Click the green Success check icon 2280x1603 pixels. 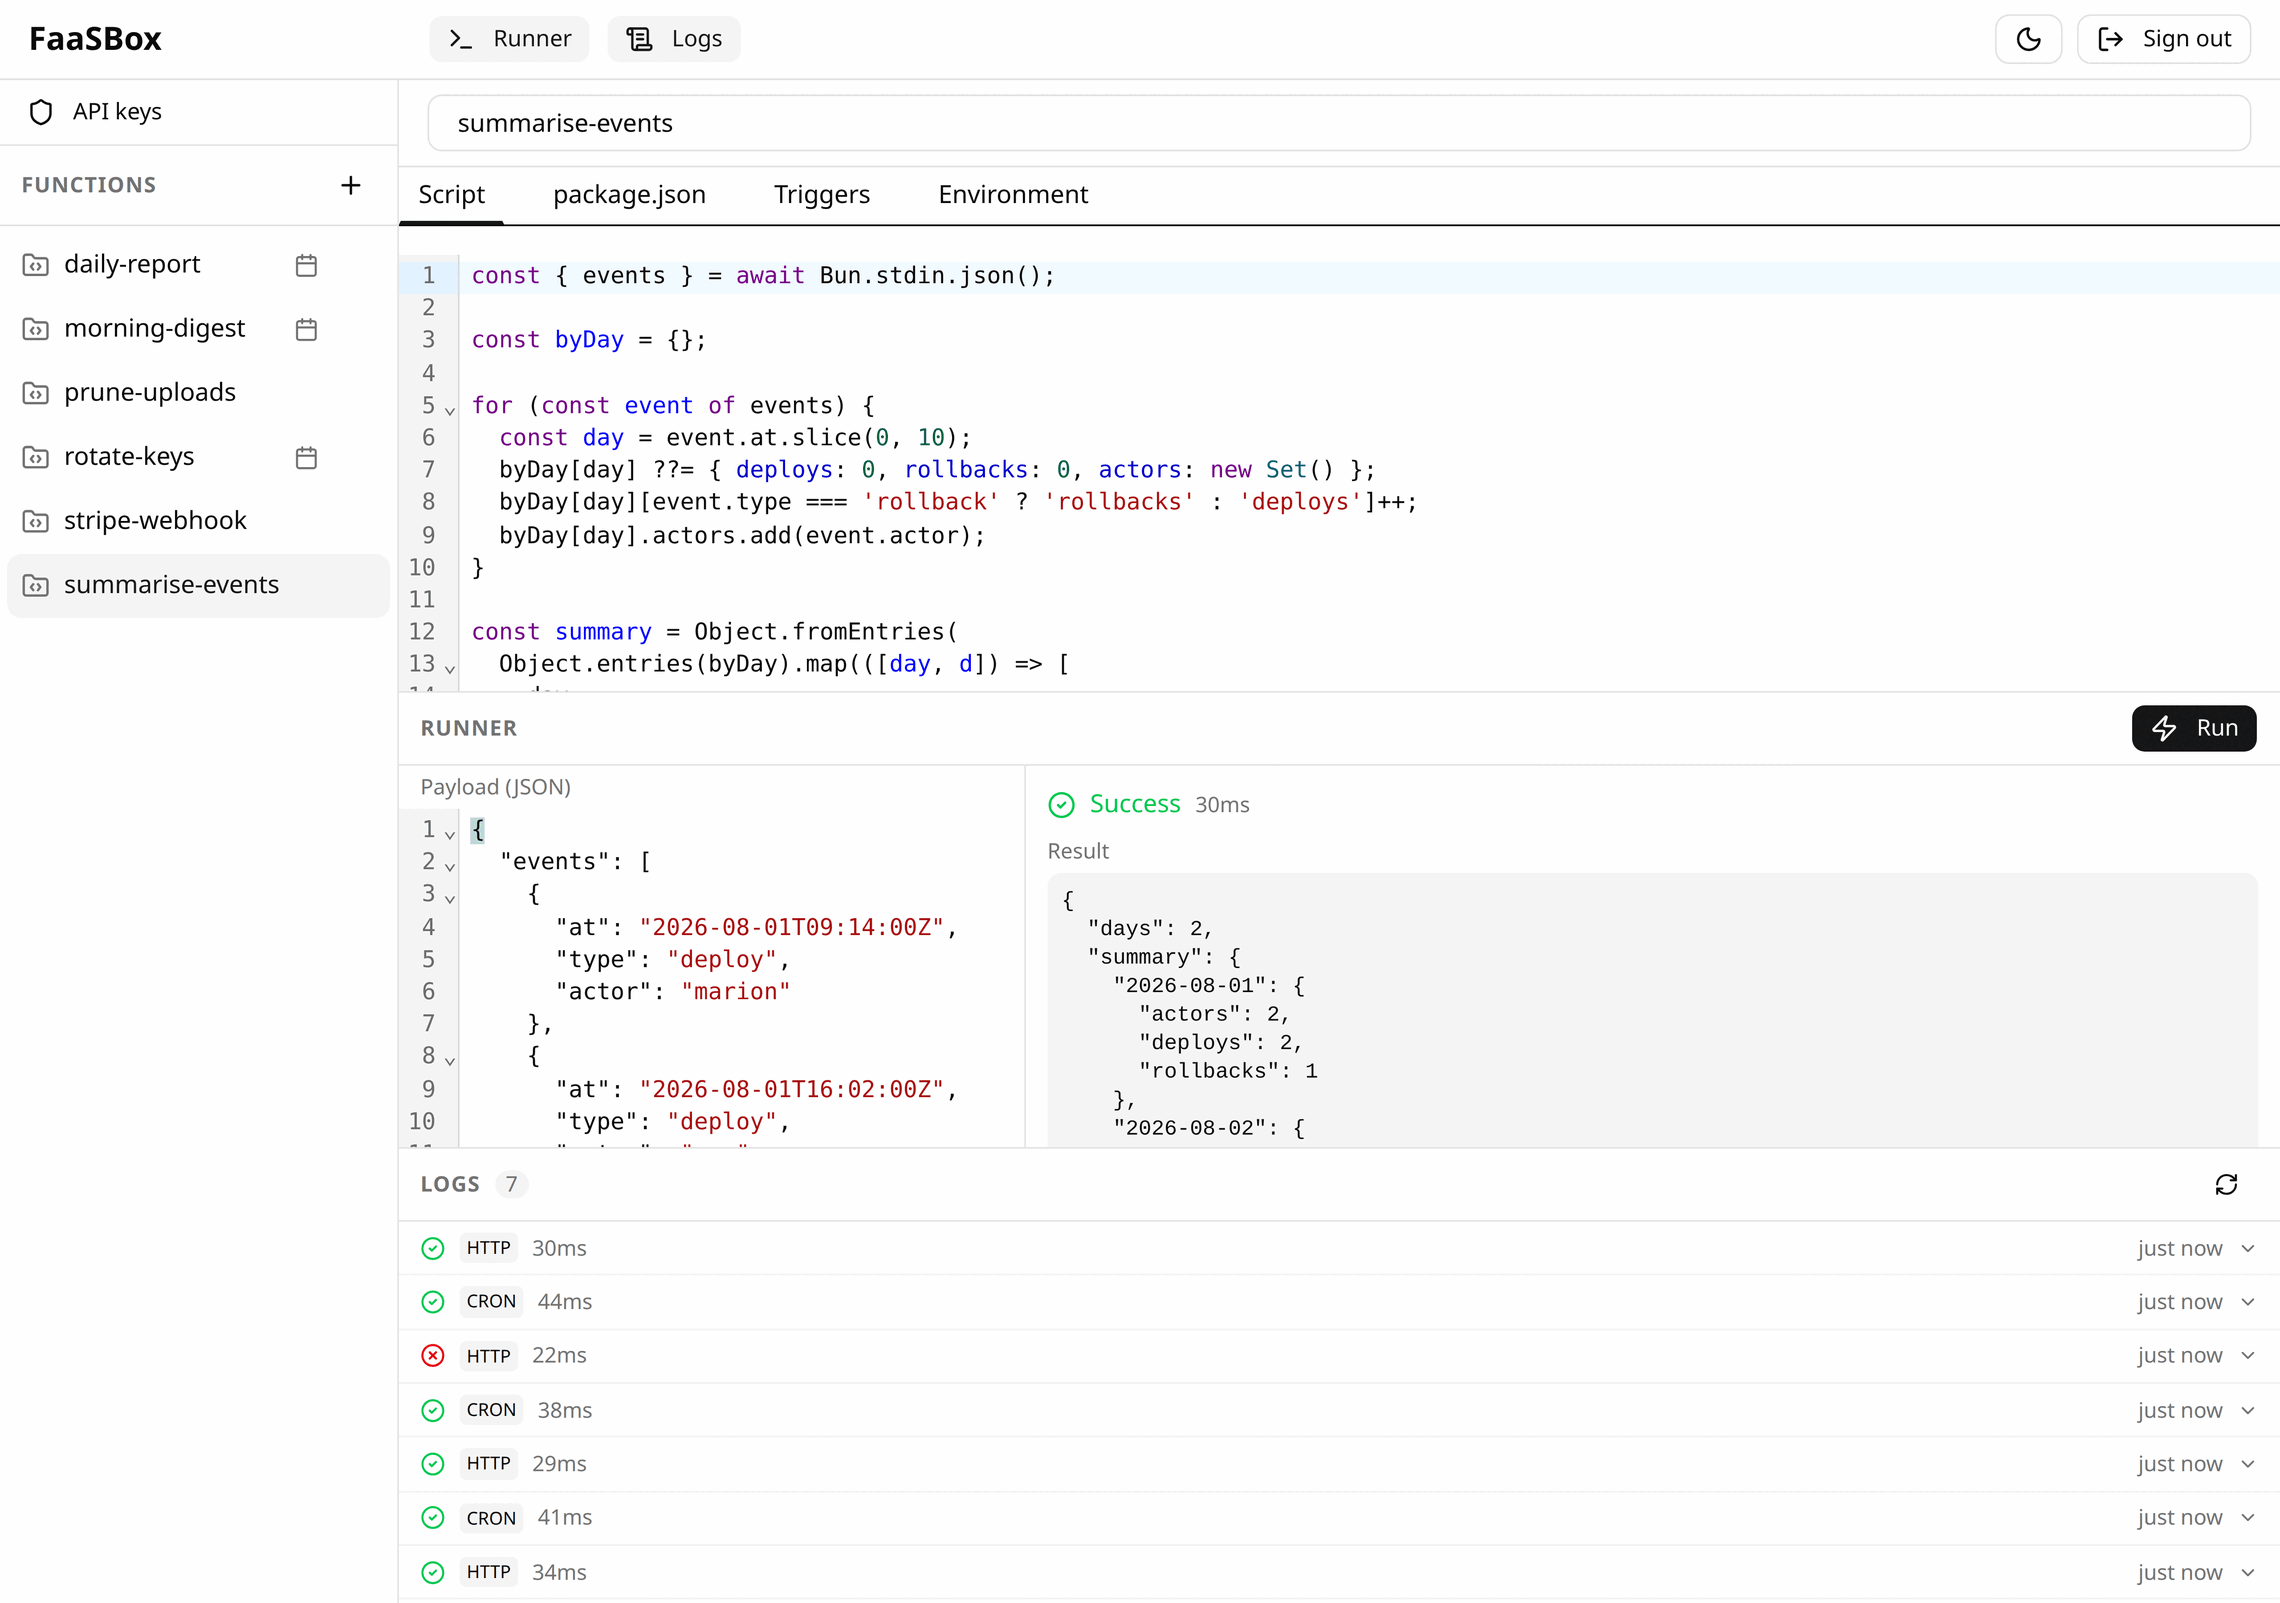click(1061, 805)
